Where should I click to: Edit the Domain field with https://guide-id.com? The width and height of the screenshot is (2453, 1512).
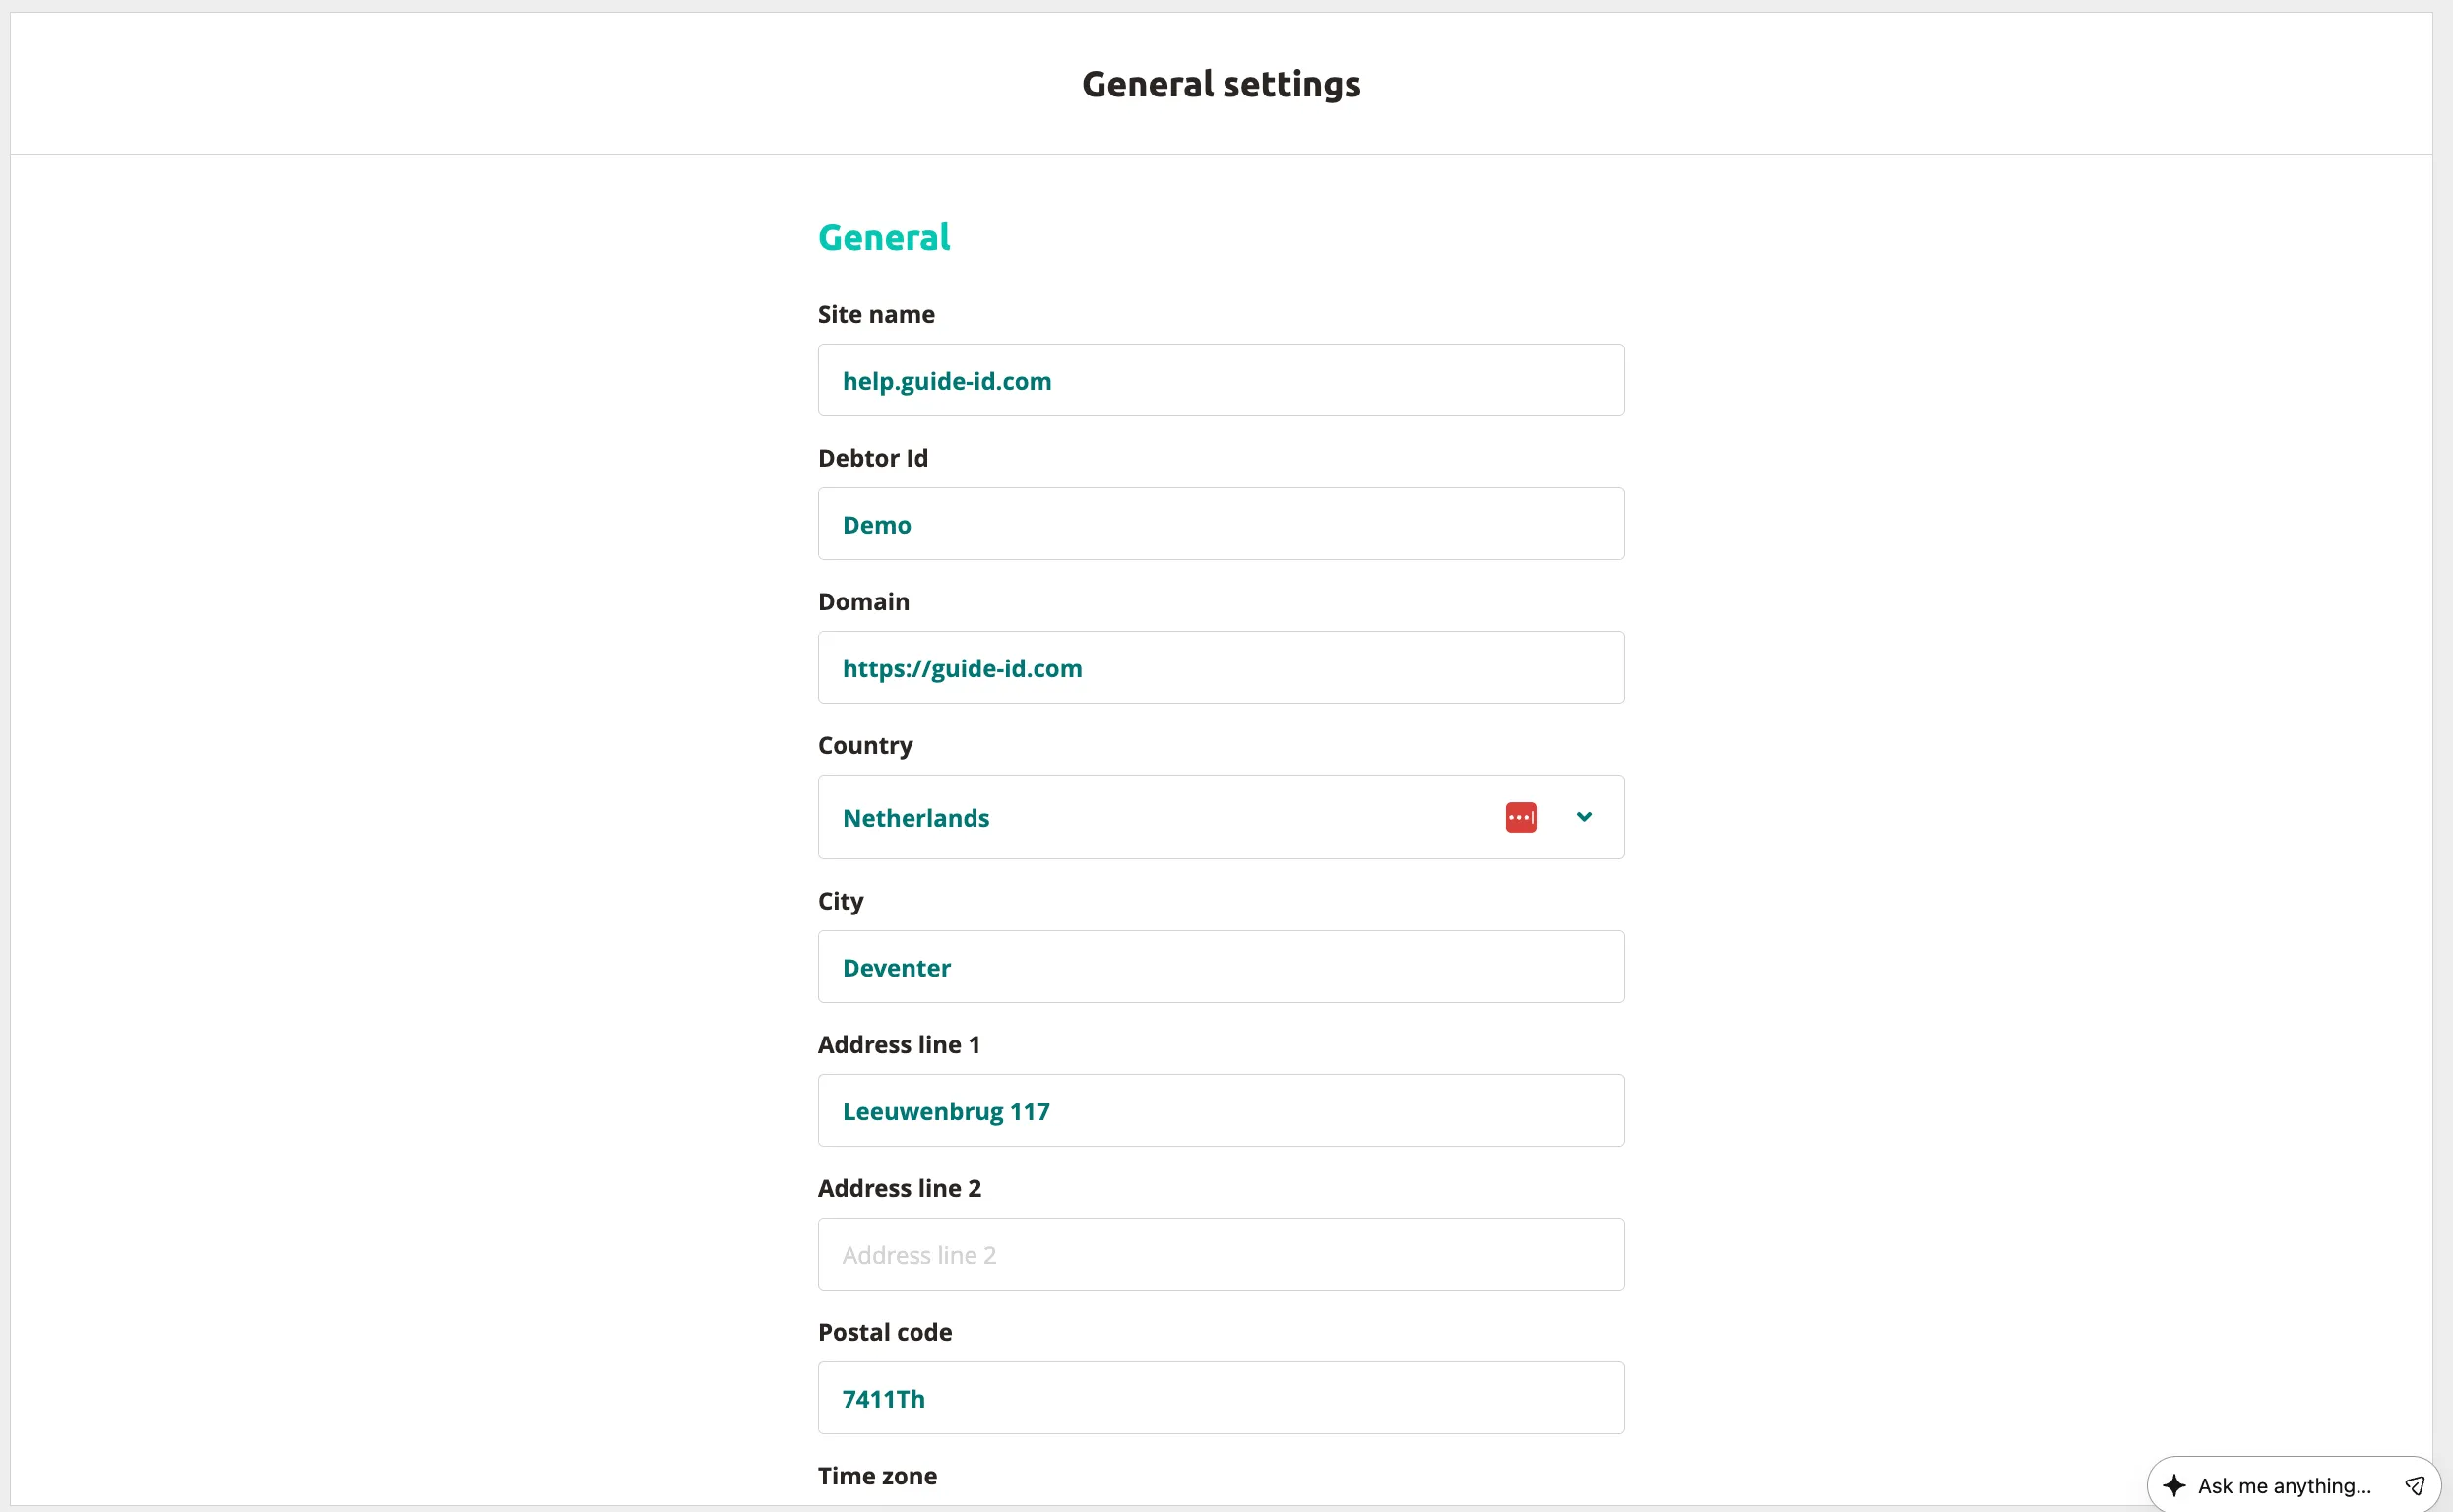pos(1221,668)
